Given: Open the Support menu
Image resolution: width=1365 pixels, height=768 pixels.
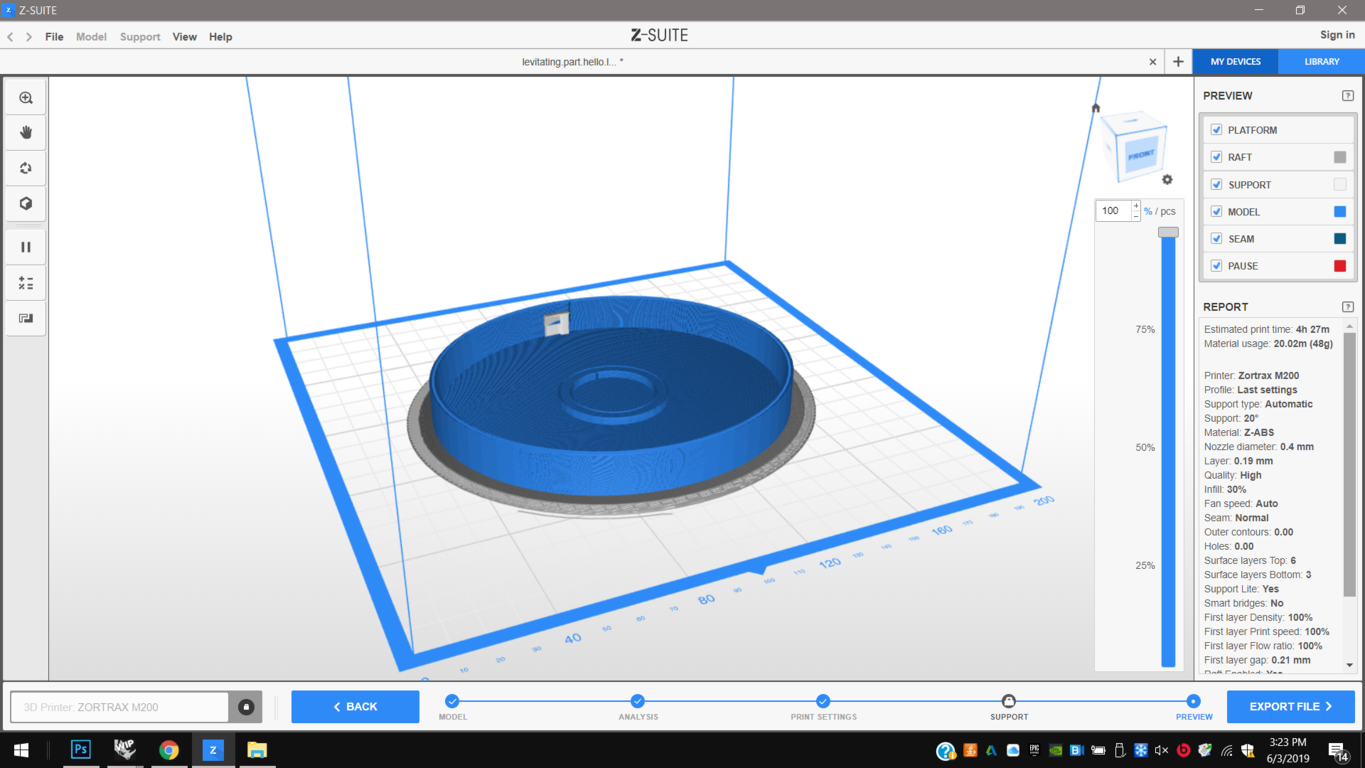Looking at the screenshot, I should click(x=140, y=37).
